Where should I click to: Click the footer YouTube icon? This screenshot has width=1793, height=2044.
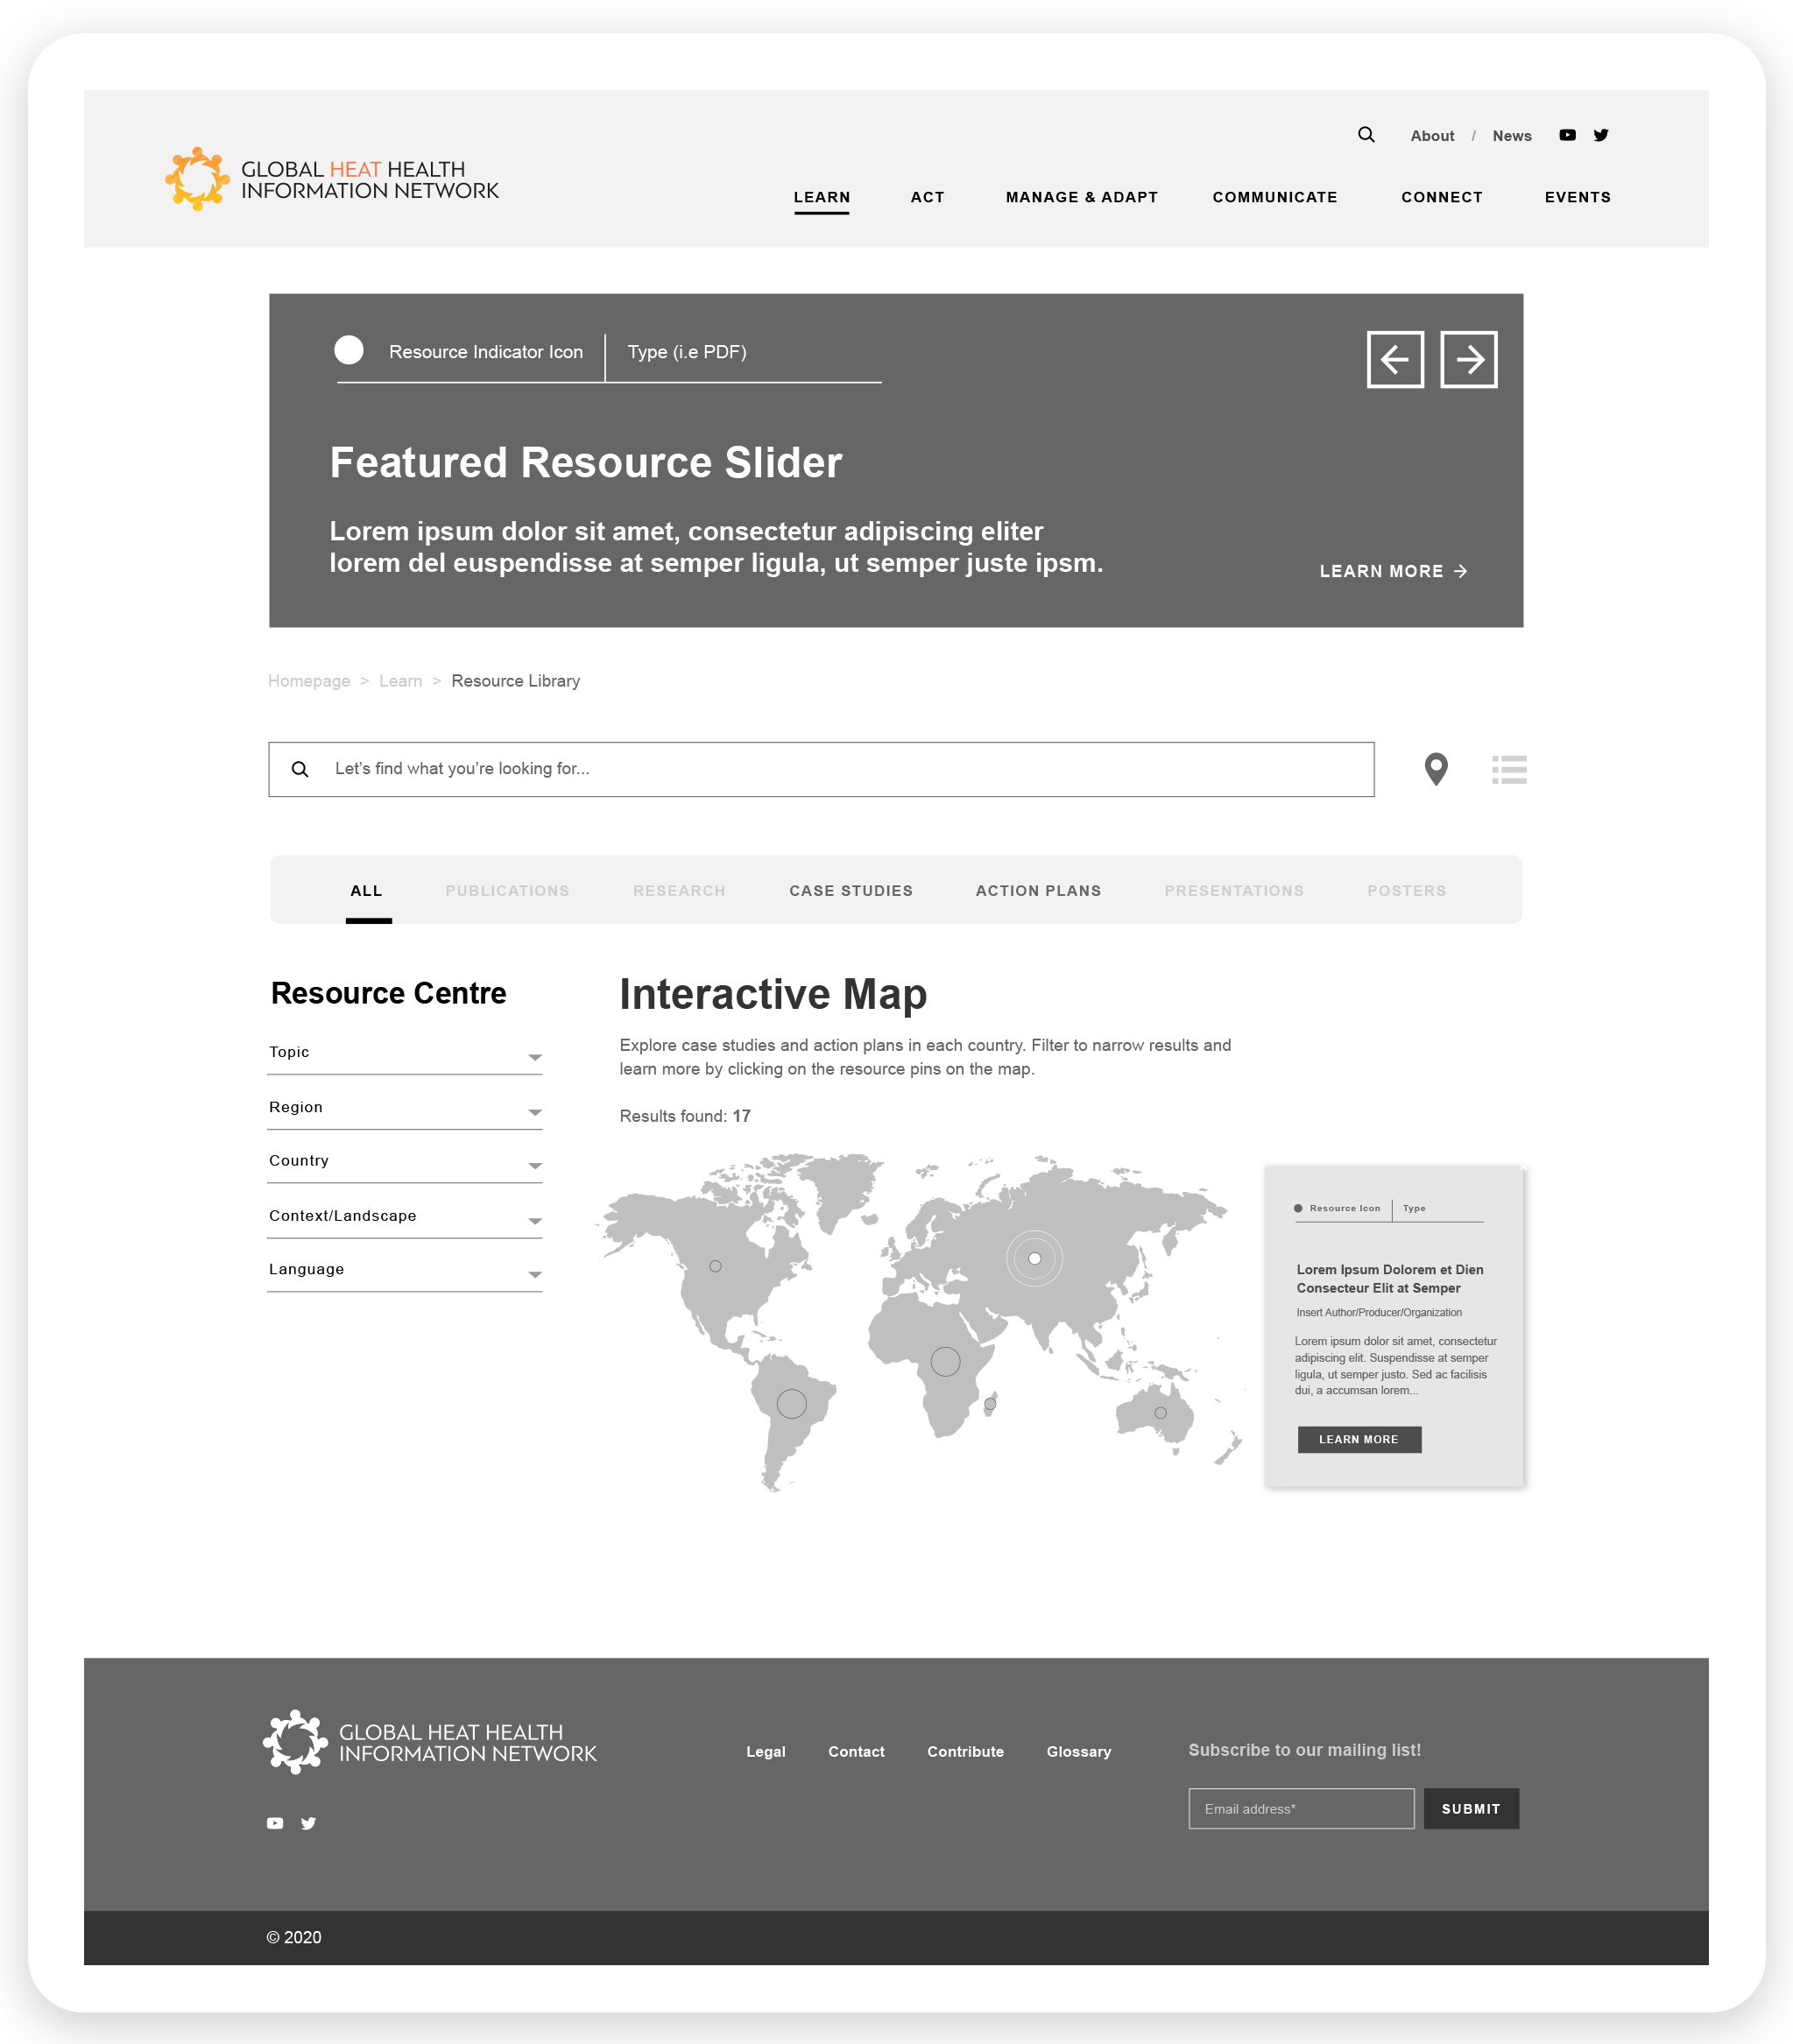[x=275, y=1823]
